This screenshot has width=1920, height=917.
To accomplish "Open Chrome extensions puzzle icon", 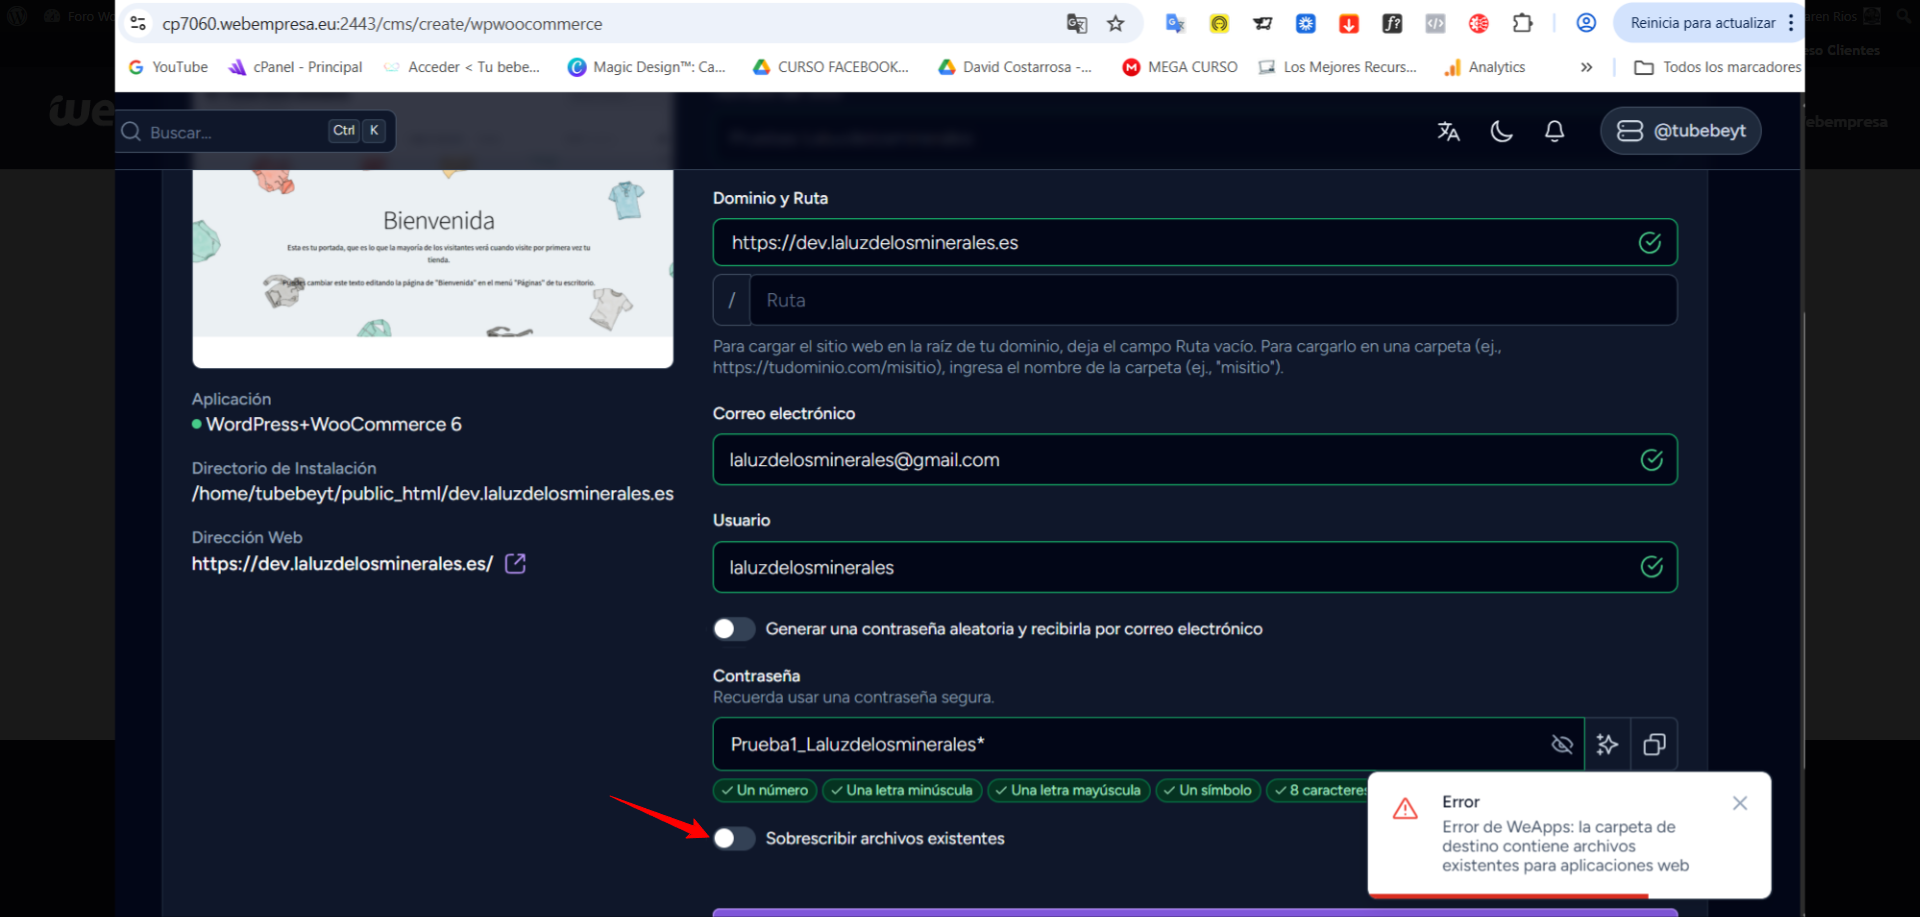I will click(1522, 24).
